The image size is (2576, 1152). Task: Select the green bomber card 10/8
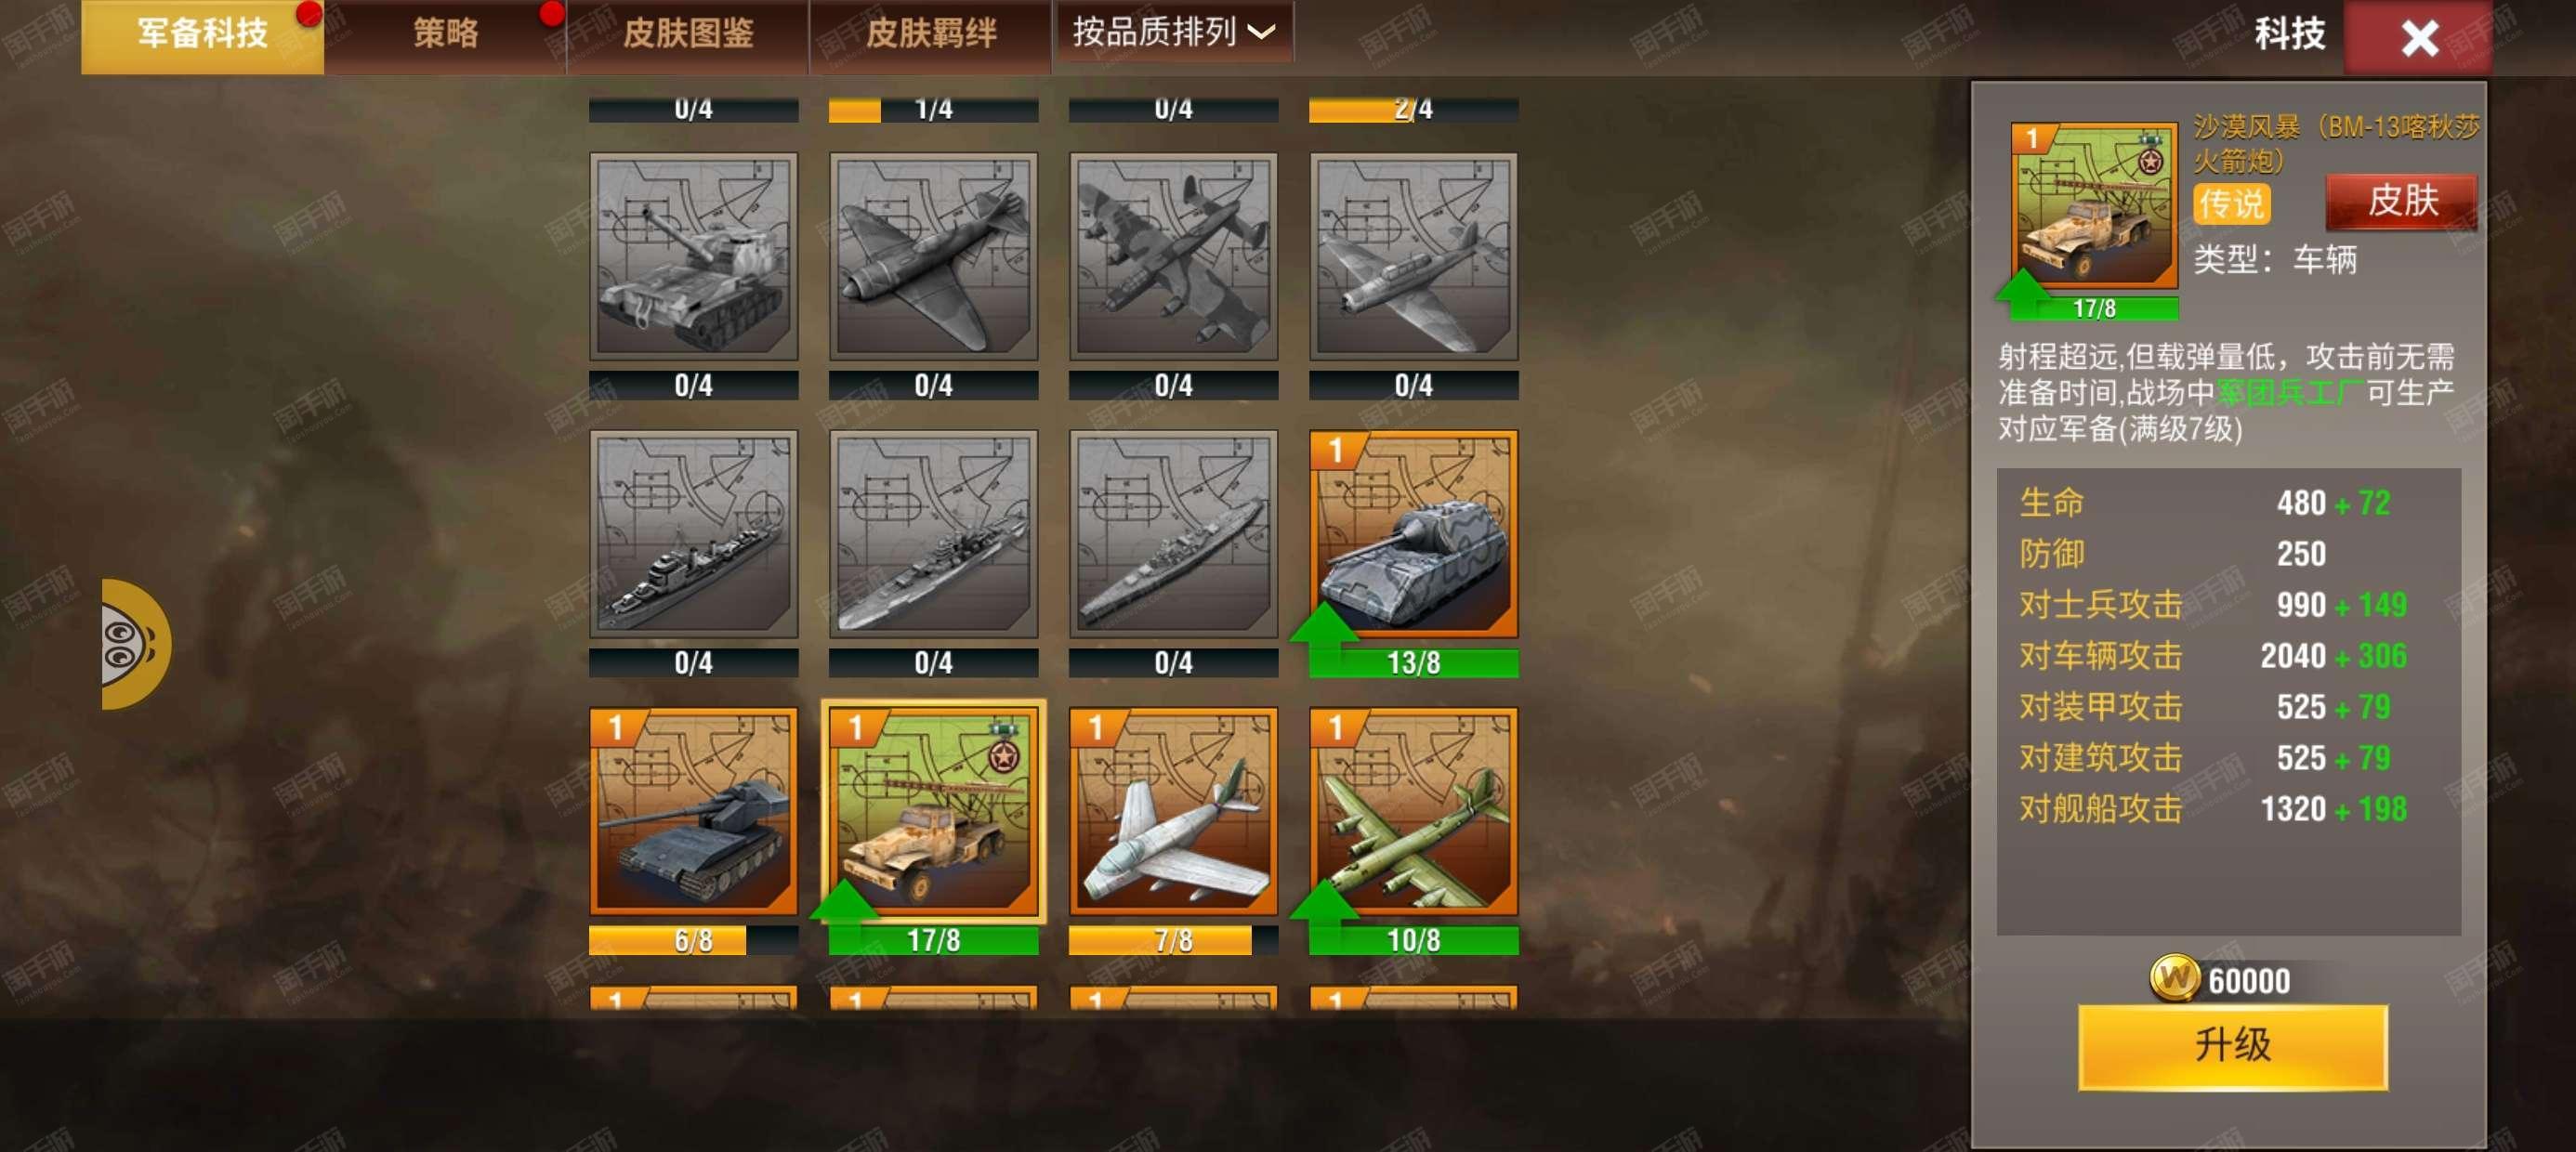[x=1413, y=812]
